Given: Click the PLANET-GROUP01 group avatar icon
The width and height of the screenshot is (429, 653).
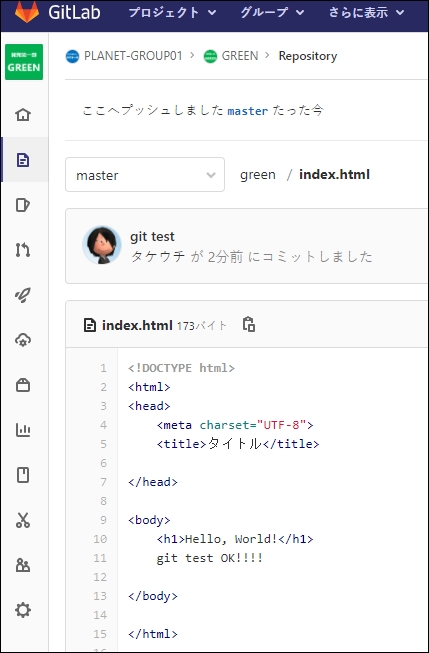Looking at the screenshot, I should [72, 56].
